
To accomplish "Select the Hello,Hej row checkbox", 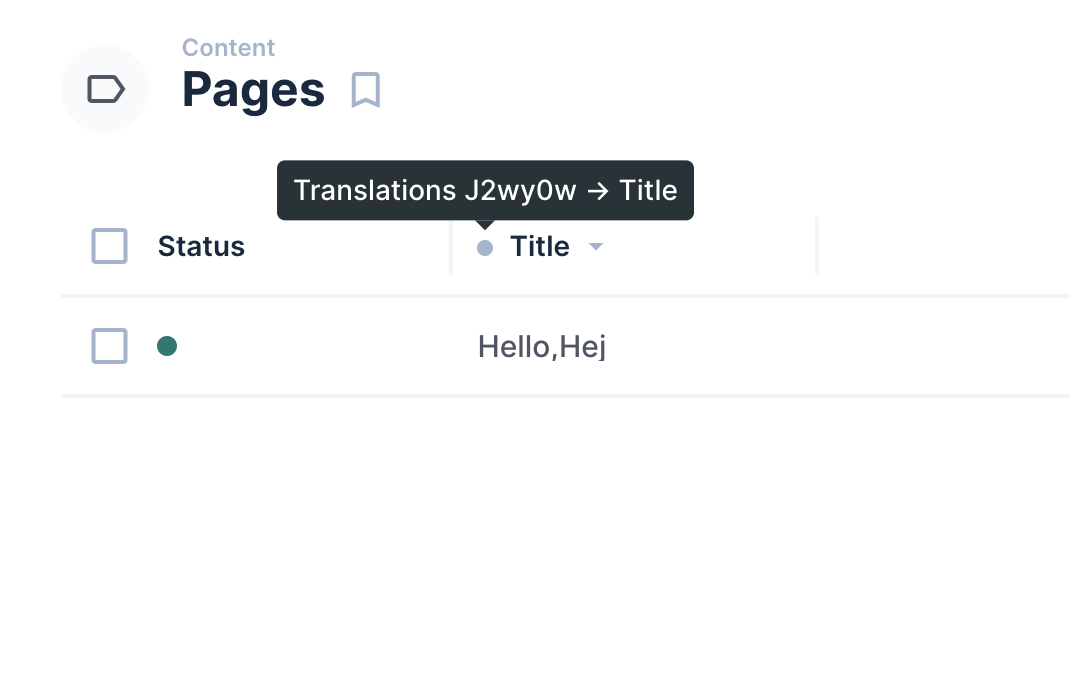I will [110, 346].
